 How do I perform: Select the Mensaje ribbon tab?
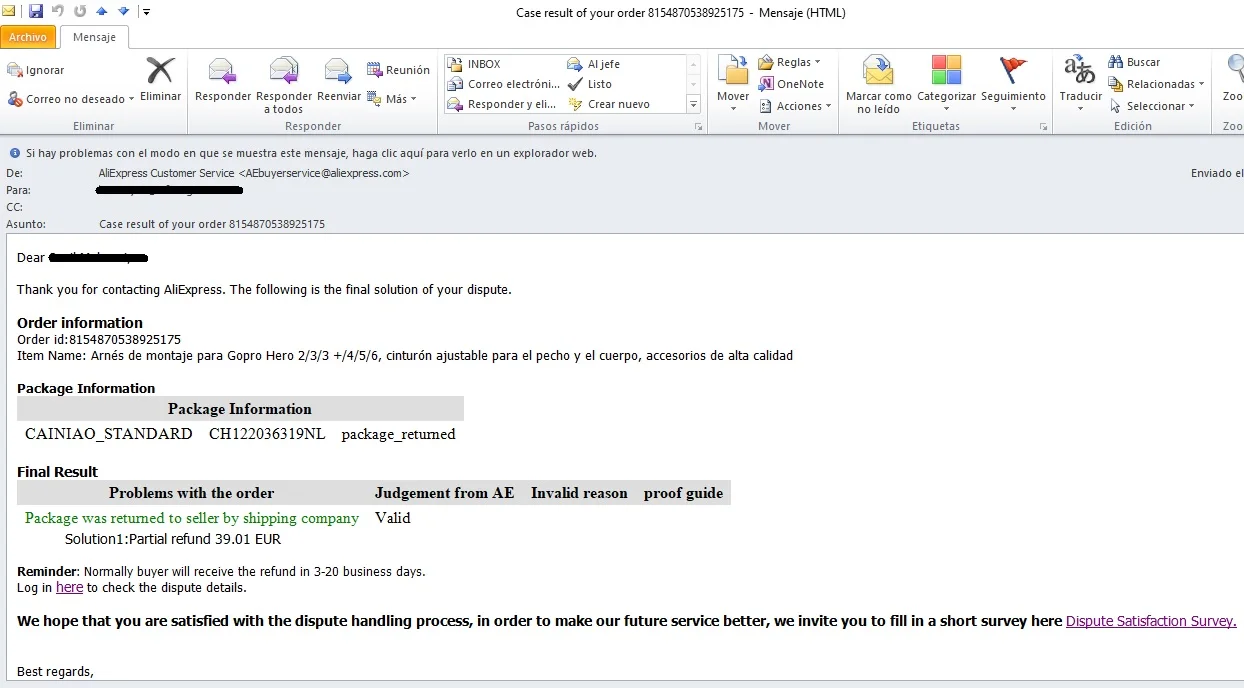tap(94, 37)
